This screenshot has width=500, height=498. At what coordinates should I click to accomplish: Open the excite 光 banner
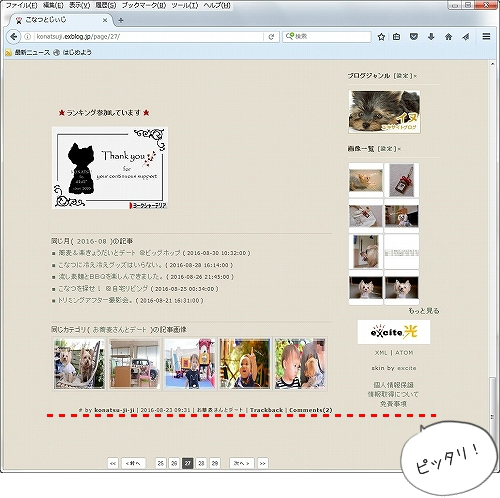pos(394,332)
